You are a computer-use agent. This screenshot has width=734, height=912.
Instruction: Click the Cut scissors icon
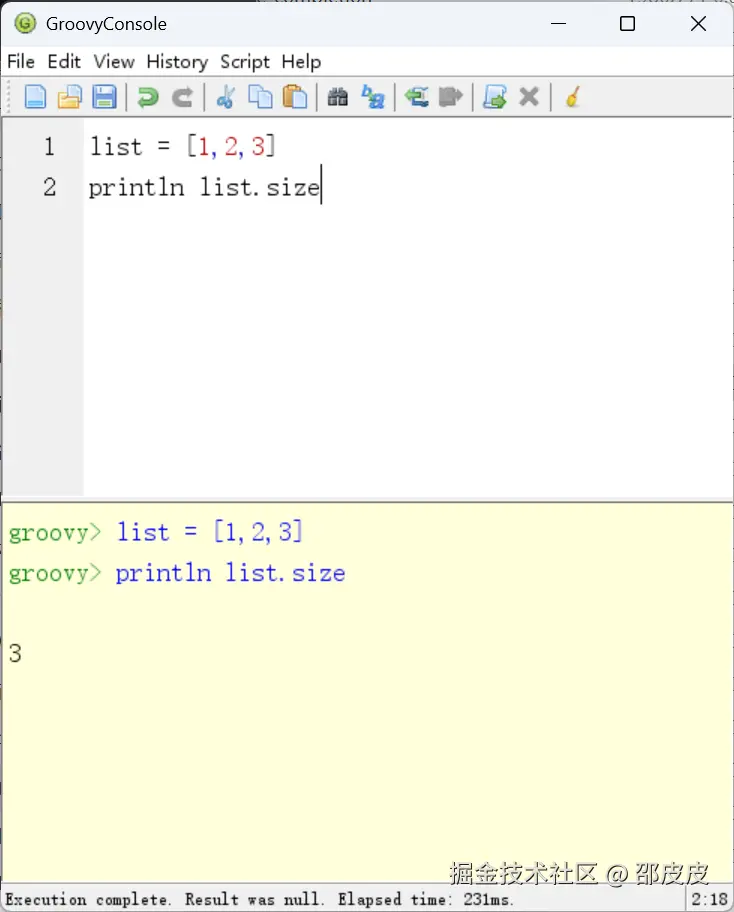click(226, 97)
